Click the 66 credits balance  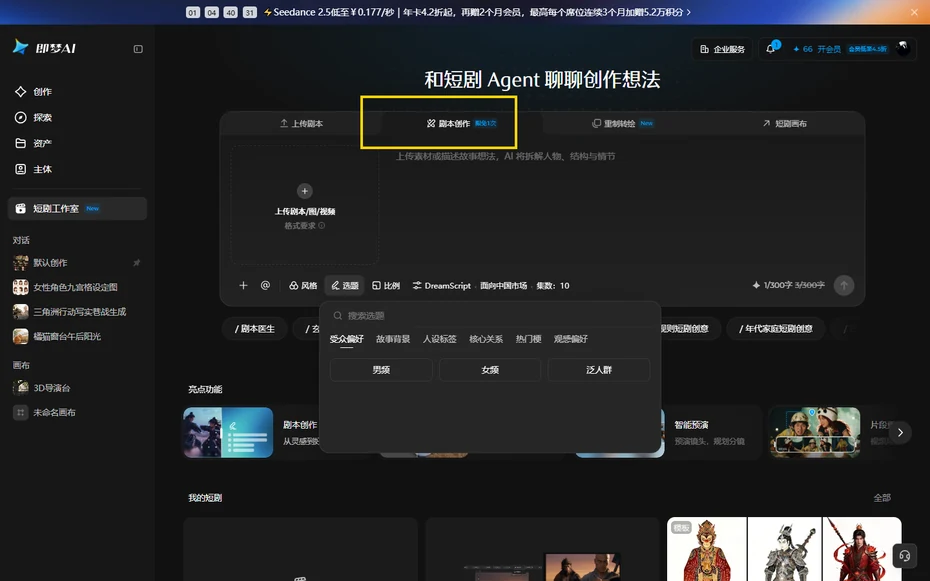(x=802, y=49)
